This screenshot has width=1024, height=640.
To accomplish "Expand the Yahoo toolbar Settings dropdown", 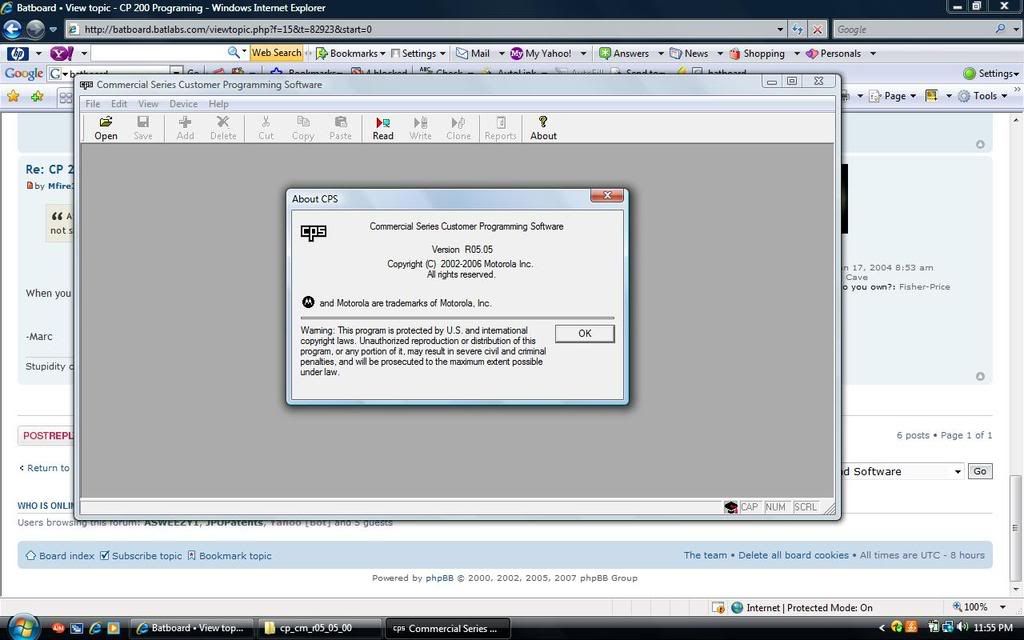I will pyautogui.click(x=443, y=54).
